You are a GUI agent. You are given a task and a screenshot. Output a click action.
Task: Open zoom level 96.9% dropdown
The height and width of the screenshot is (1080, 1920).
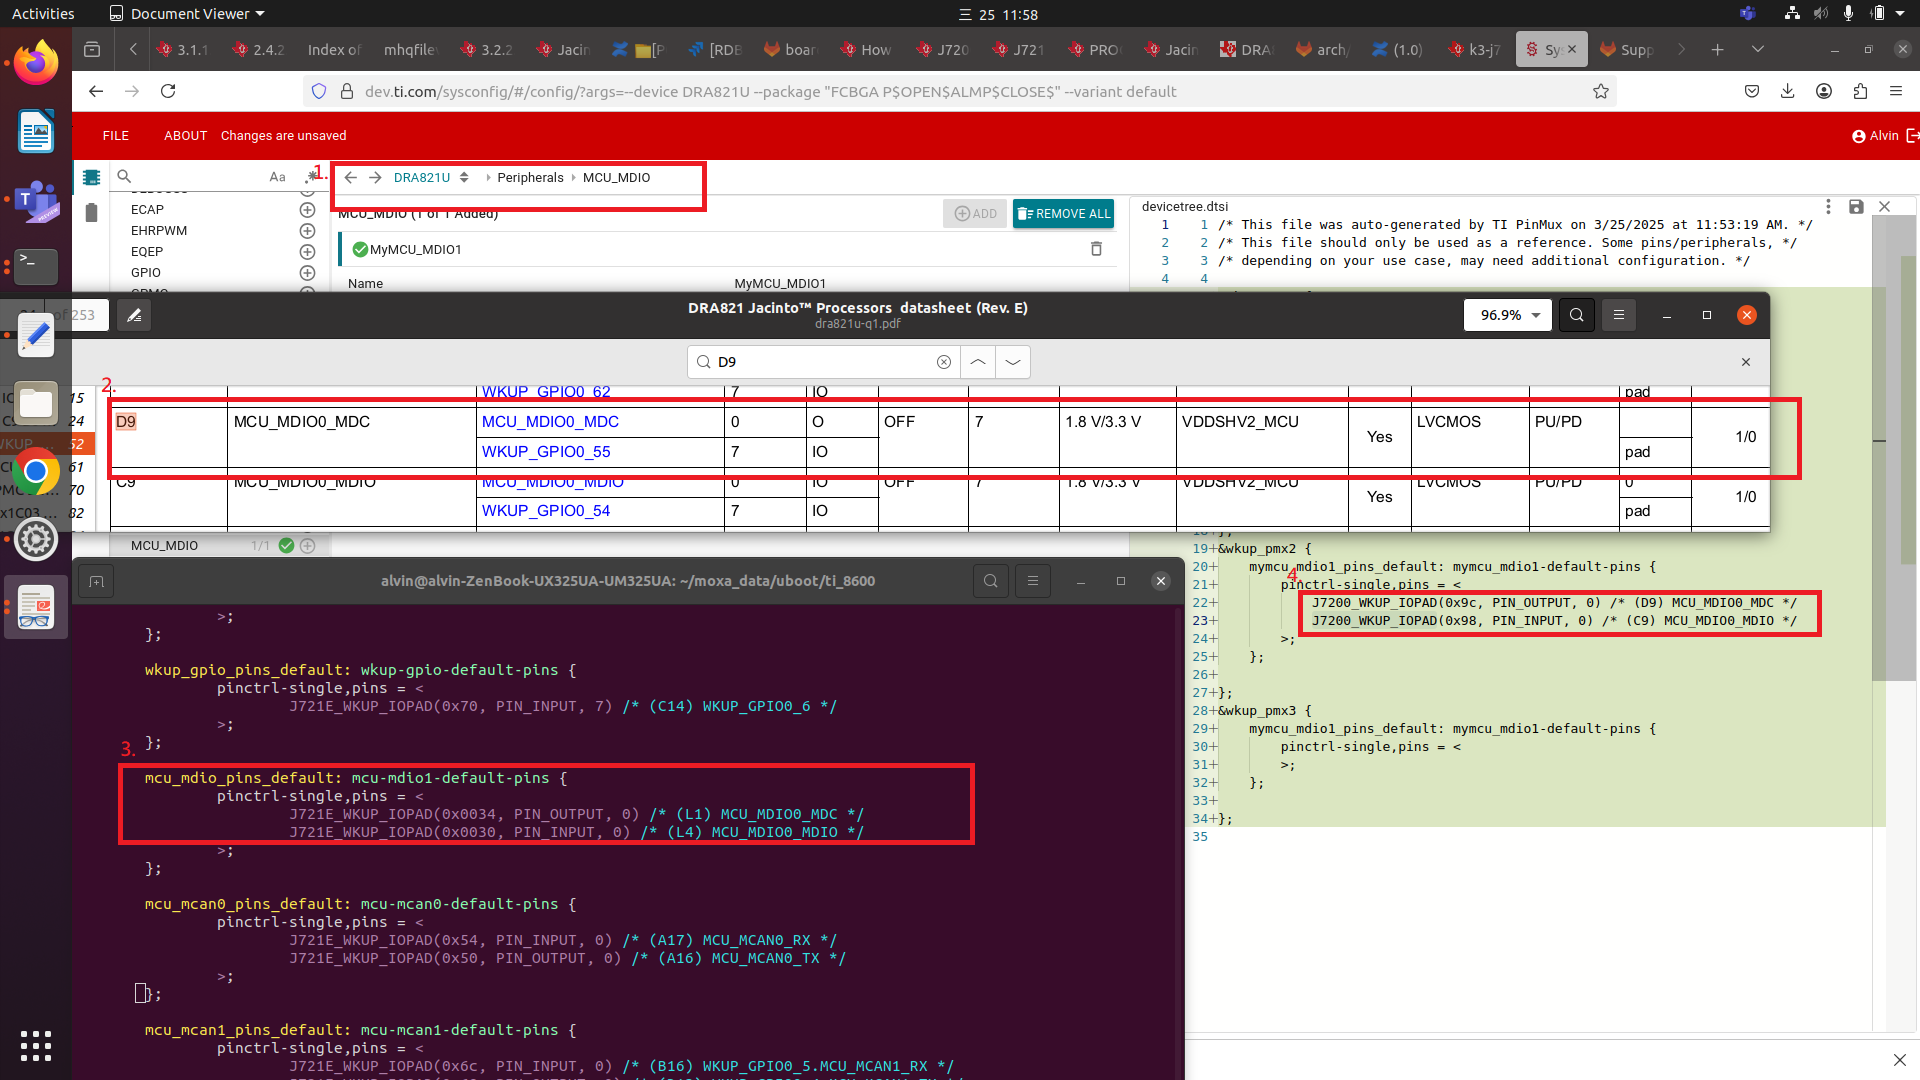tap(1509, 315)
